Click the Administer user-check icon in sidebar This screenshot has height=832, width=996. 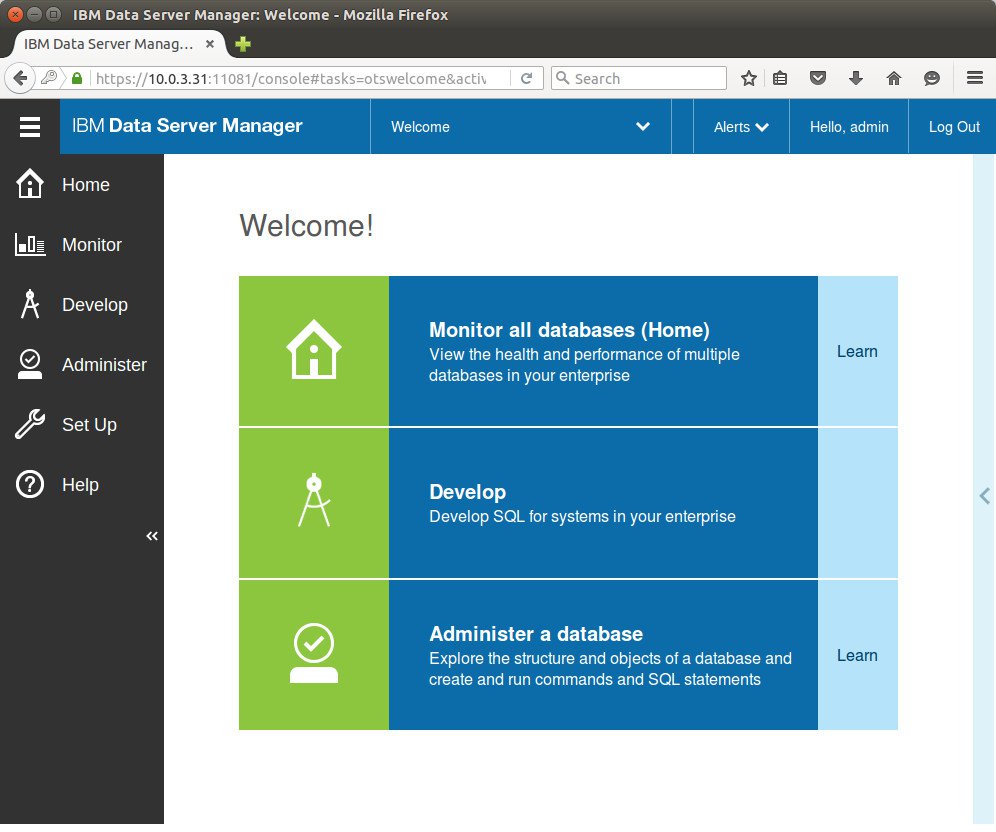point(30,365)
